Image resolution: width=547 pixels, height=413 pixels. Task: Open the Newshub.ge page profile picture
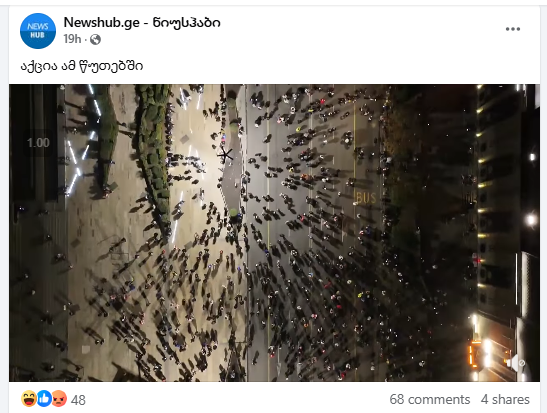(x=38, y=31)
